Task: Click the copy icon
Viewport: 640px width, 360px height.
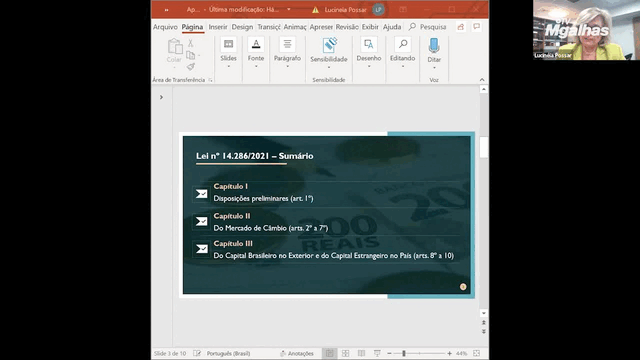Action: [x=190, y=55]
